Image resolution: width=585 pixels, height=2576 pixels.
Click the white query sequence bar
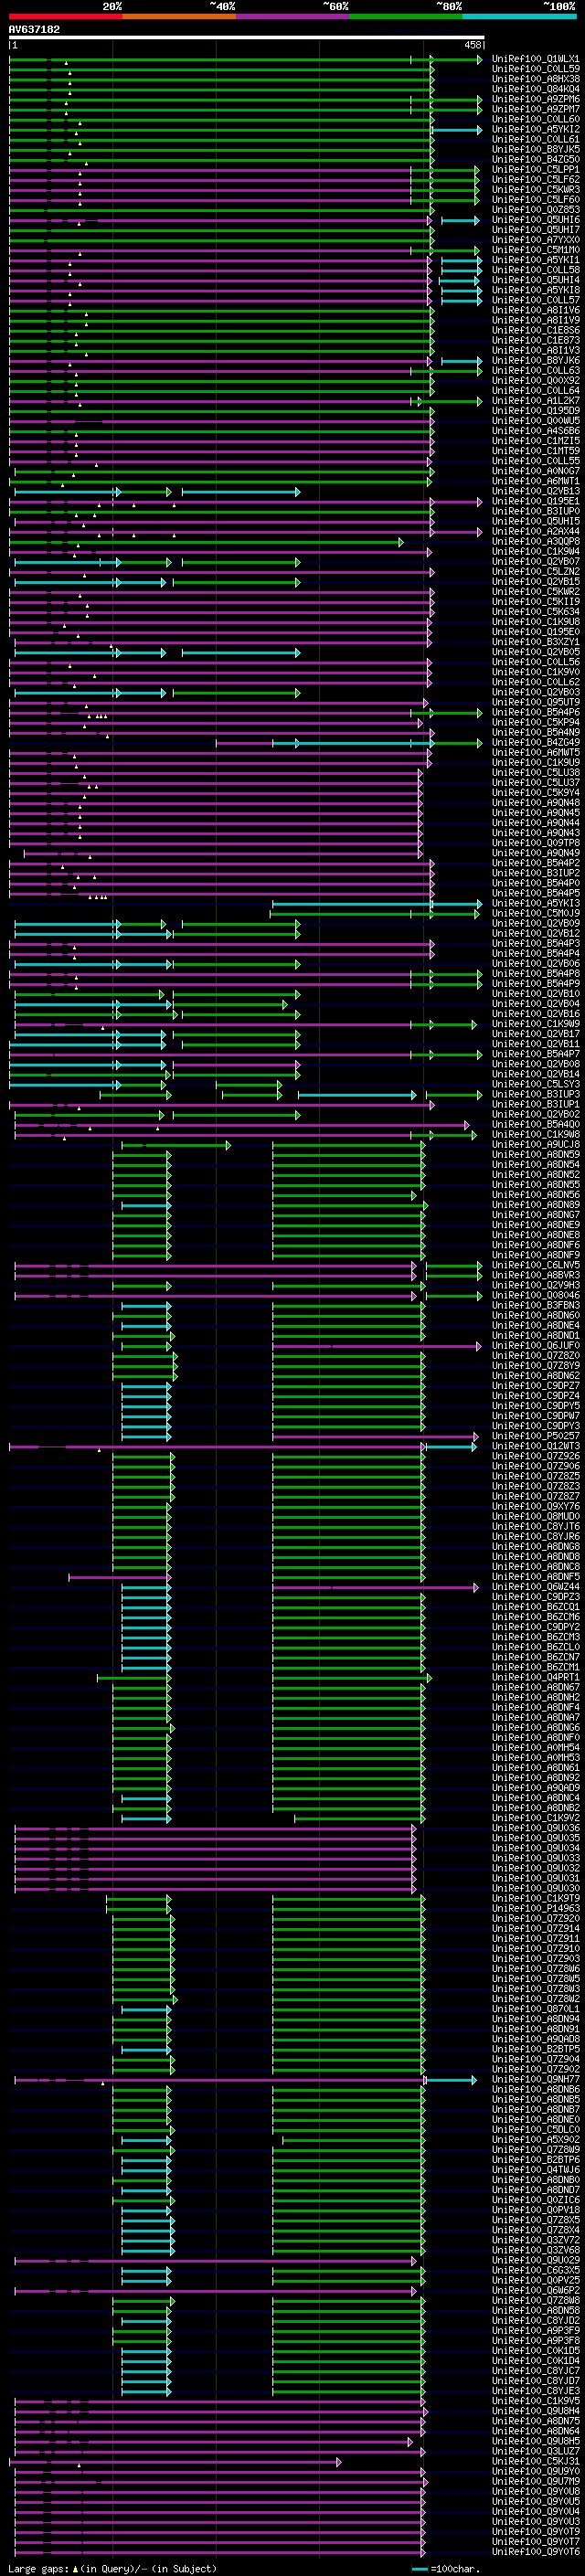coord(247,38)
